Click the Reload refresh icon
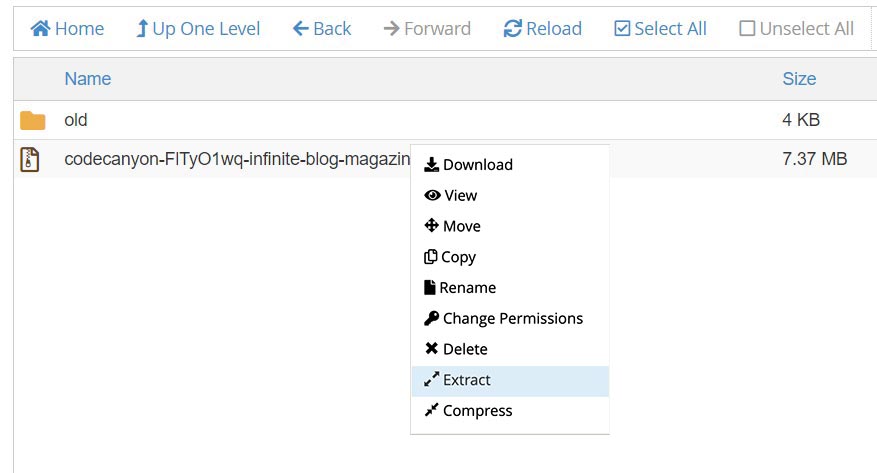The height and width of the screenshot is (473, 877). 512,29
